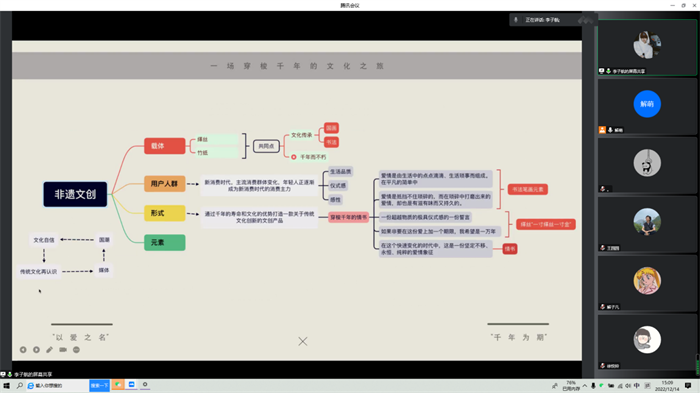The height and width of the screenshot is (393, 700).
Task: Click the microphone icon in the speaking indicator bar
Action: point(516,20)
